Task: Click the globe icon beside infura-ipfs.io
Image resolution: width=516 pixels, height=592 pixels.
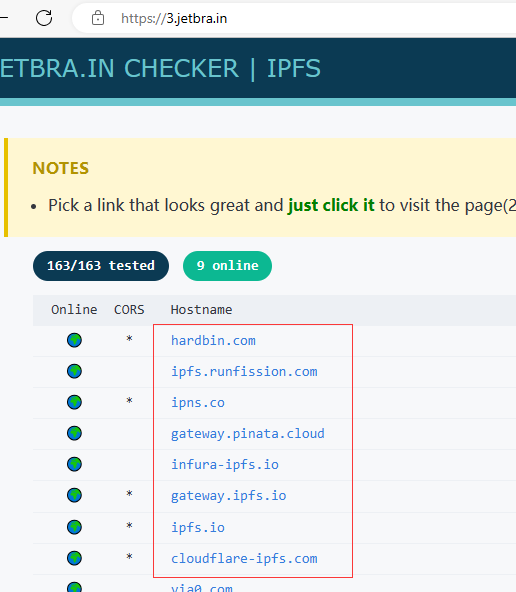Action: click(74, 464)
